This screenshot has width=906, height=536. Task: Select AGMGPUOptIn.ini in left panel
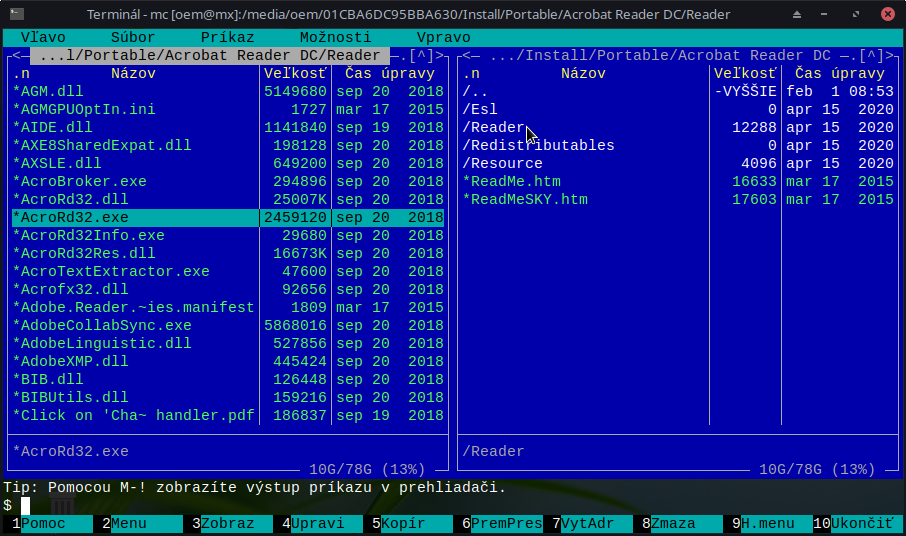click(x=228, y=109)
